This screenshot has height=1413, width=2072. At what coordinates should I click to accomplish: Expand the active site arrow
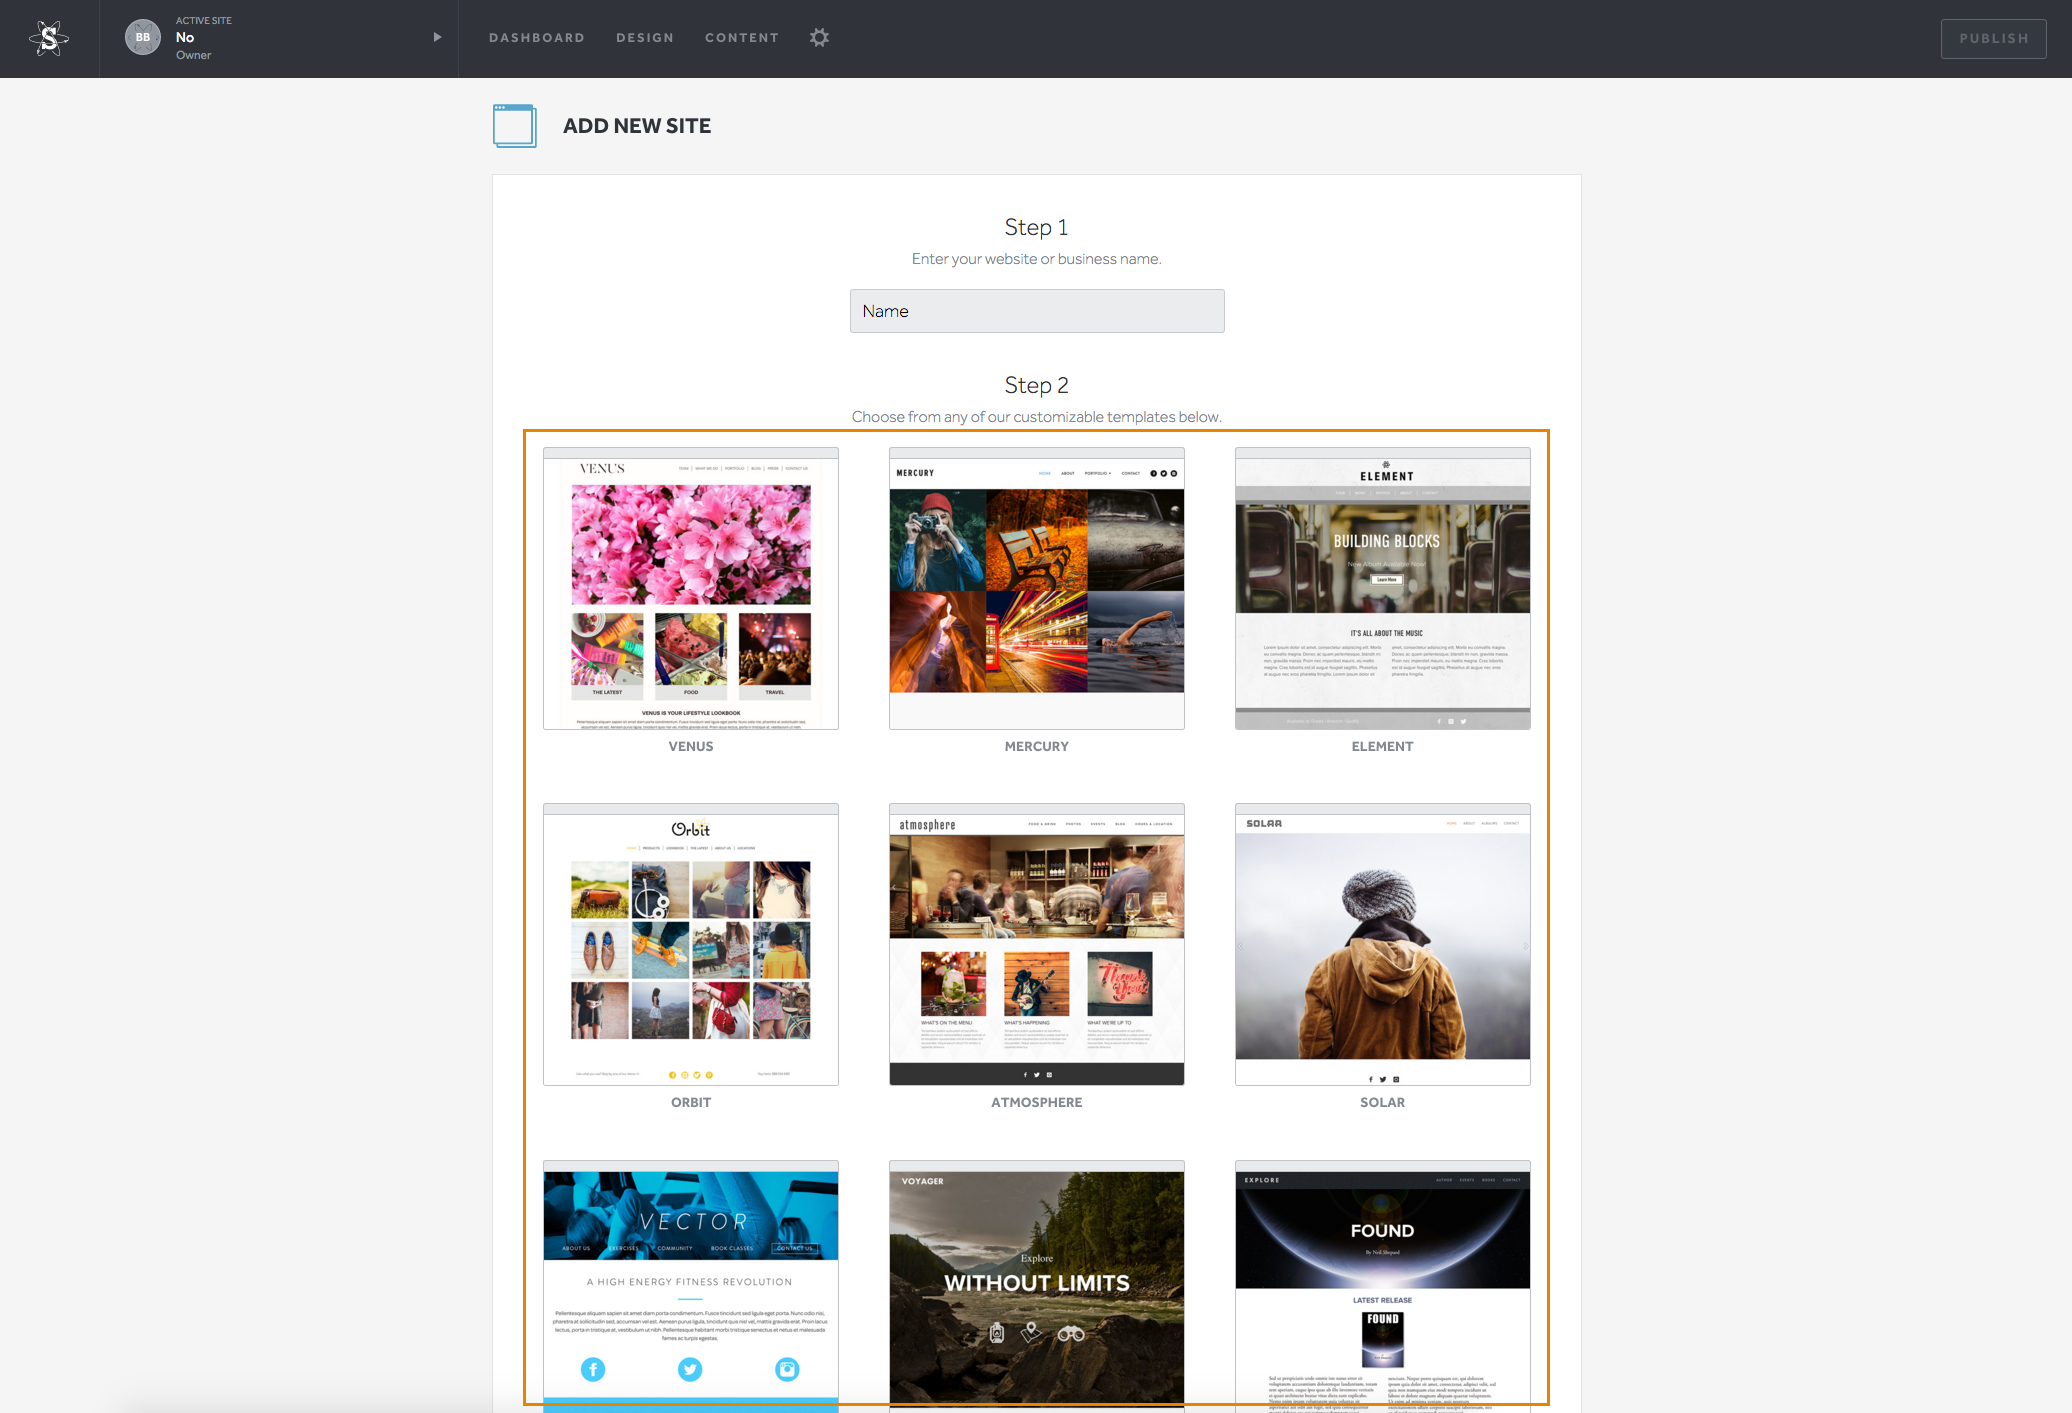click(437, 37)
